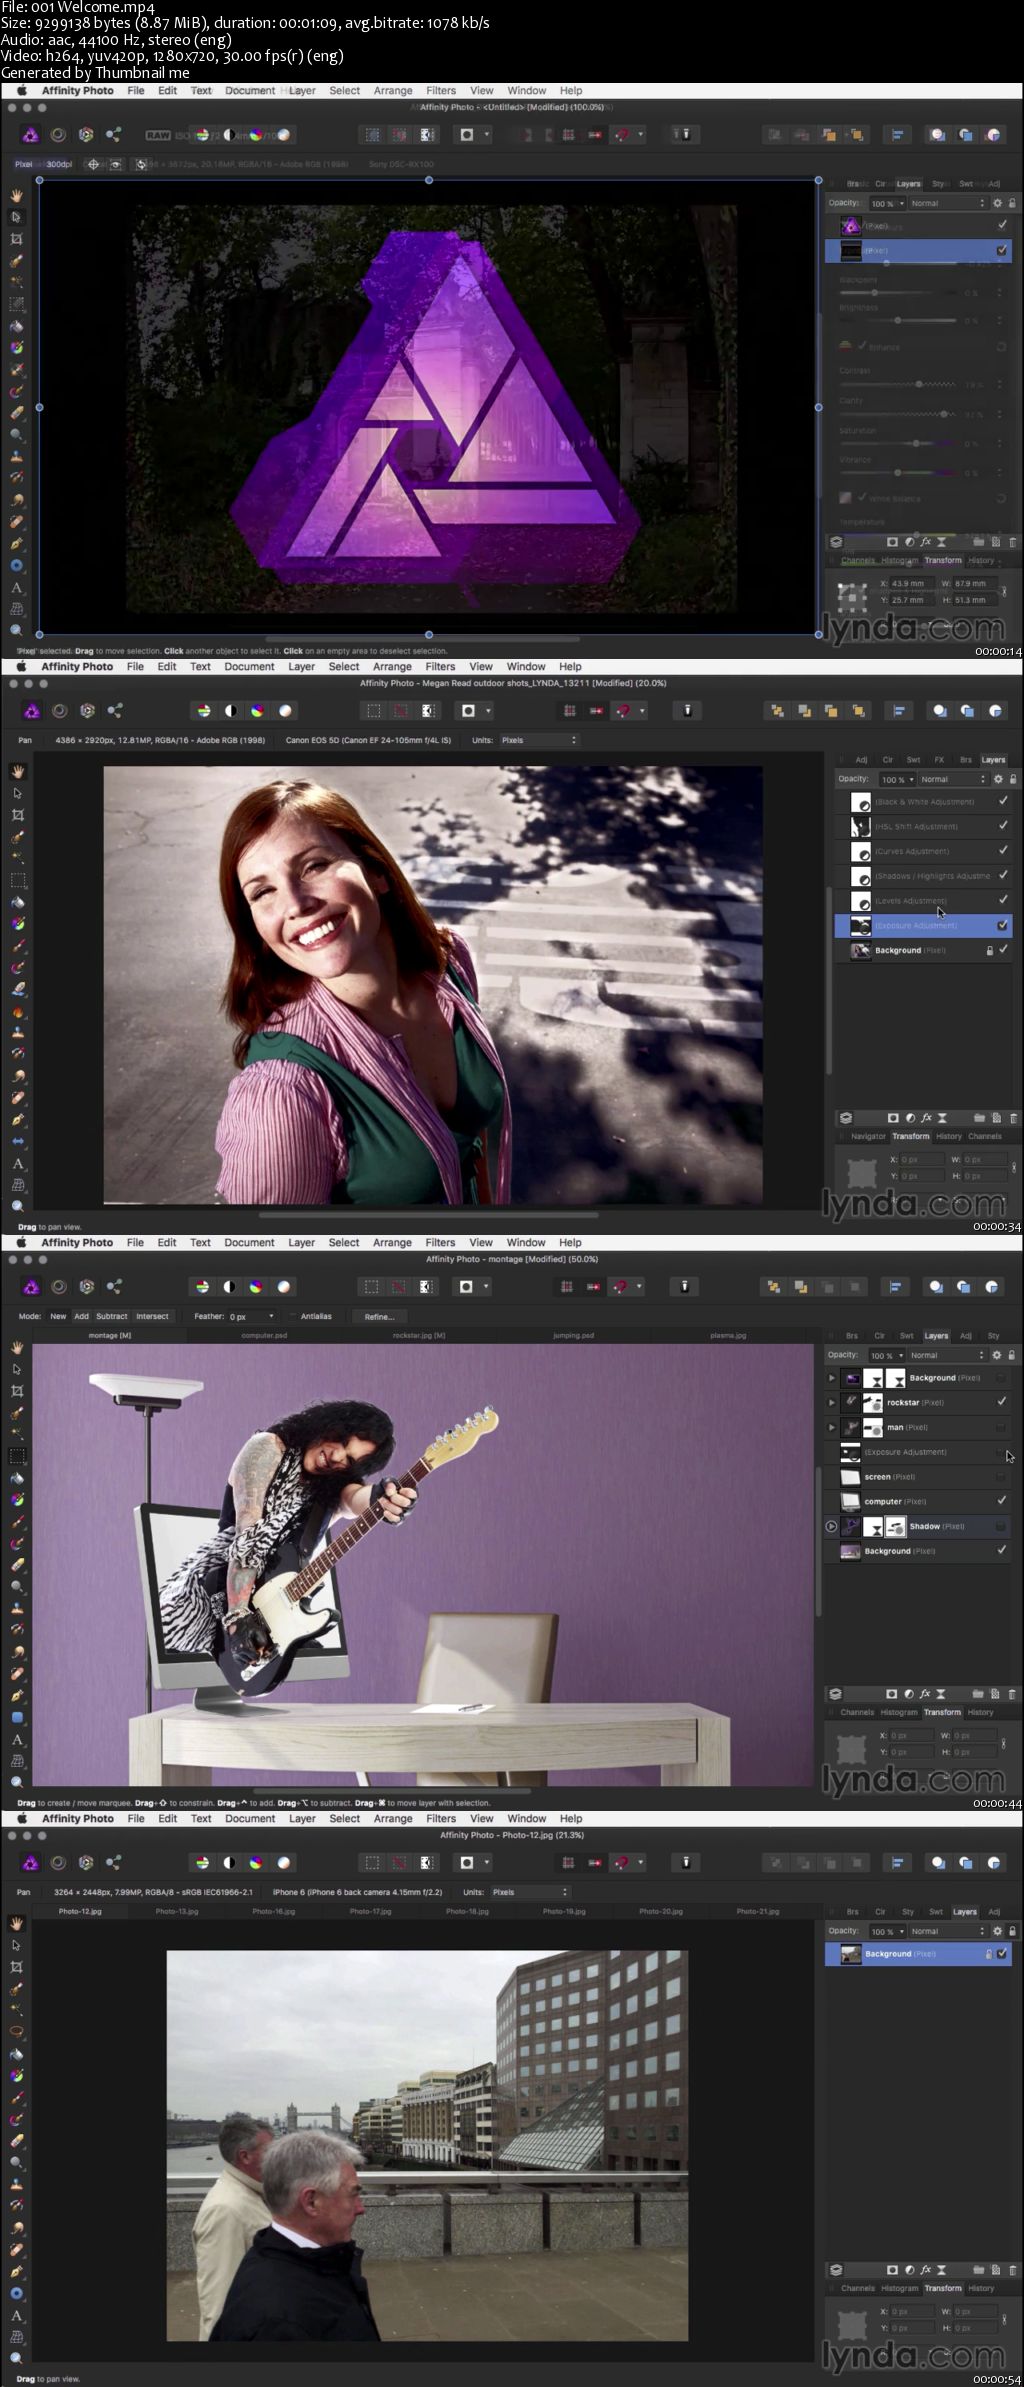The height and width of the screenshot is (2387, 1024).
Task: Toggle Shadows / Highlights Adjustment layer visibility
Action: 1002,875
